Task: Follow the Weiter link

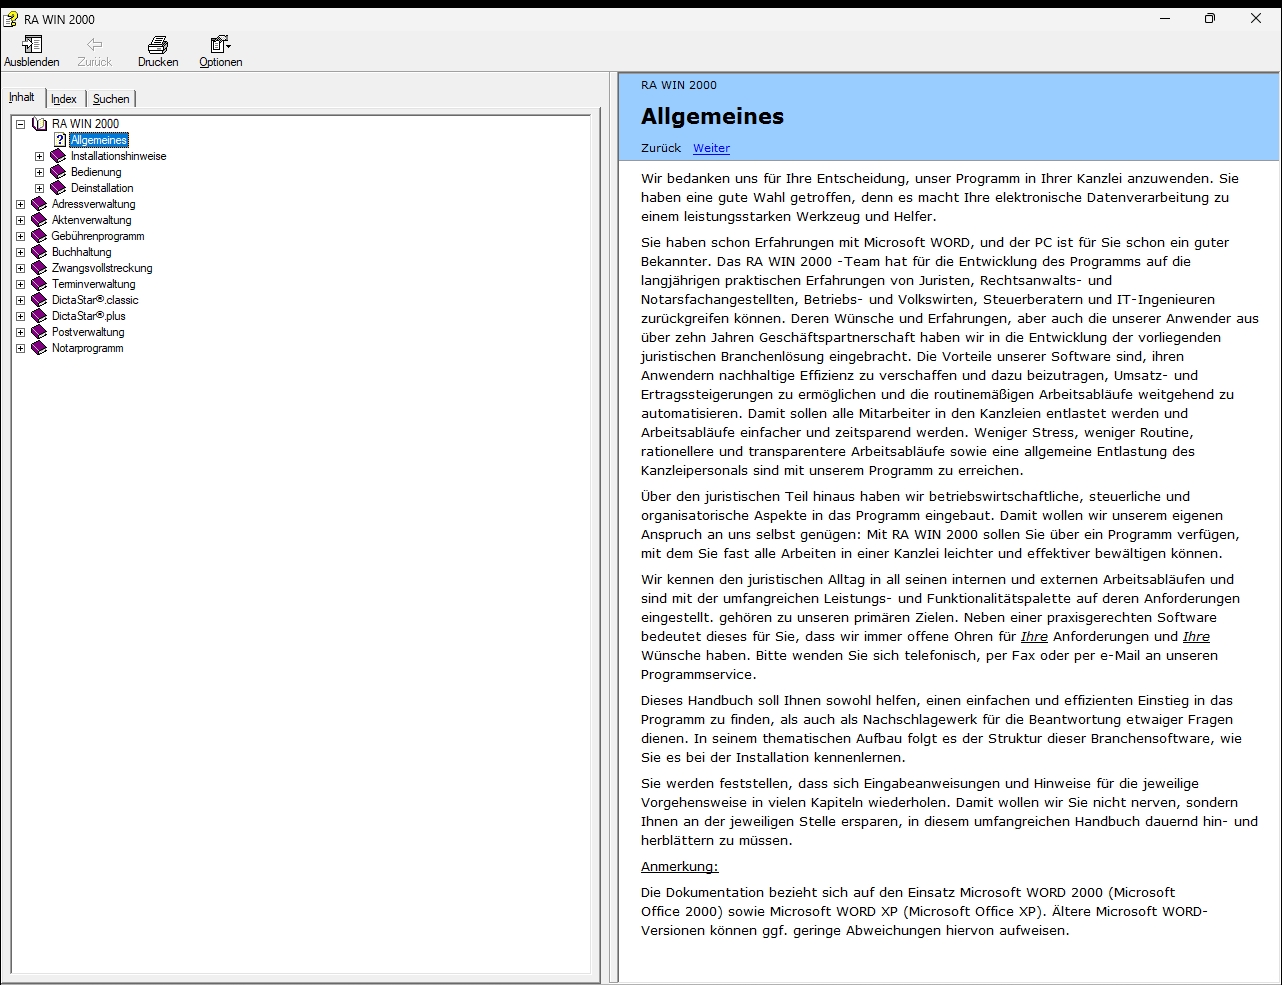Action: pyautogui.click(x=711, y=148)
